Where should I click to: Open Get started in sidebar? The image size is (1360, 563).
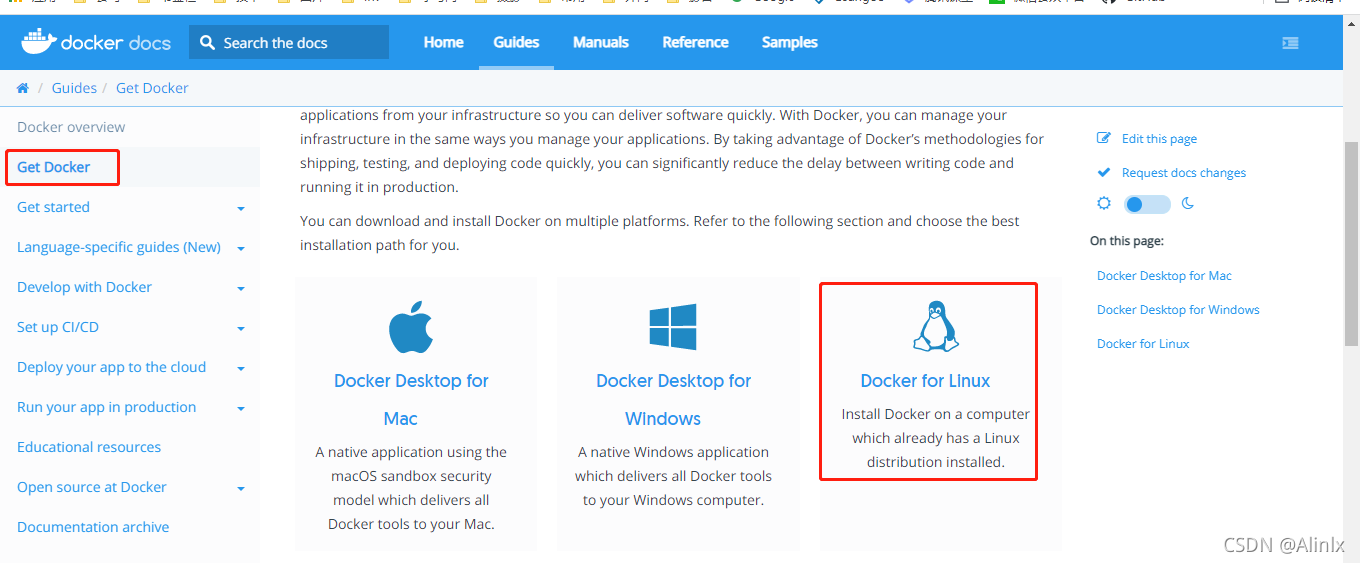[53, 207]
